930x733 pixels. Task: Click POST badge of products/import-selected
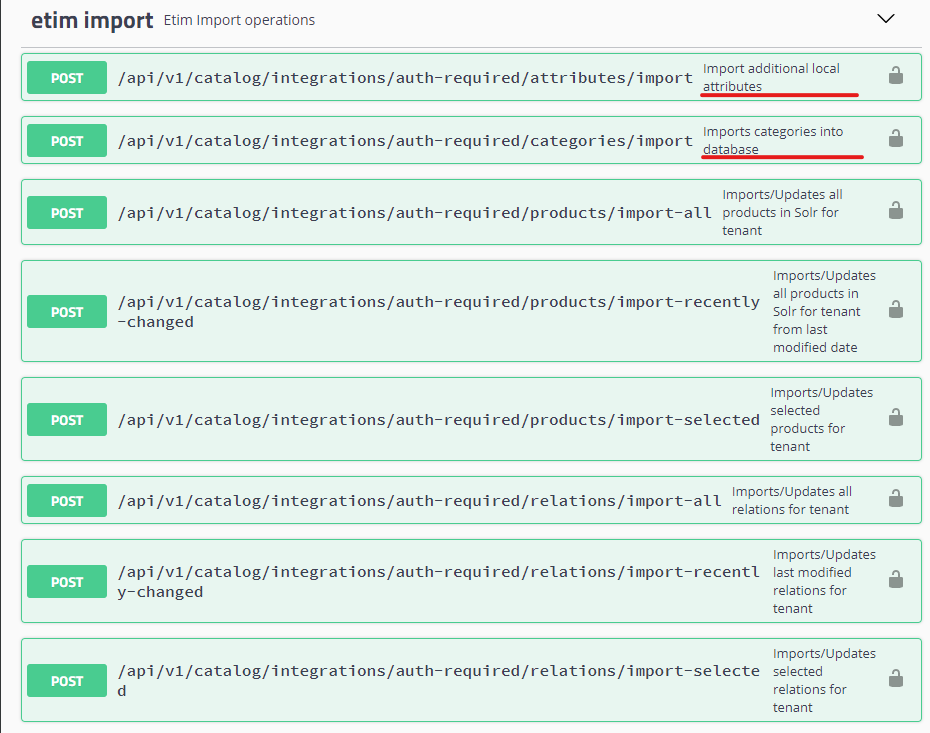[x=66, y=420]
